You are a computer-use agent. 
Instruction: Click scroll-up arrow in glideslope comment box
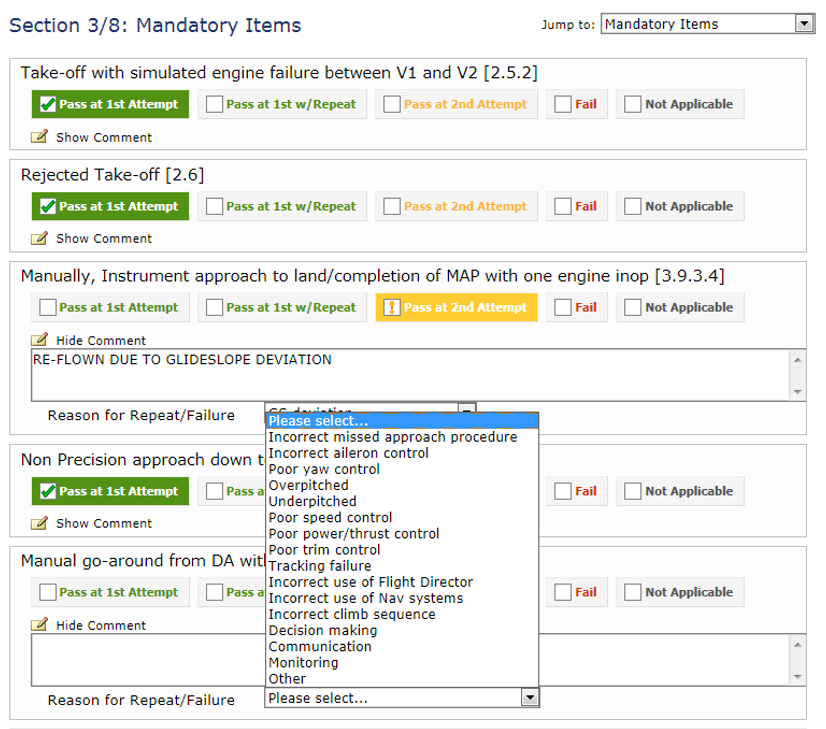click(x=797, y=359)
